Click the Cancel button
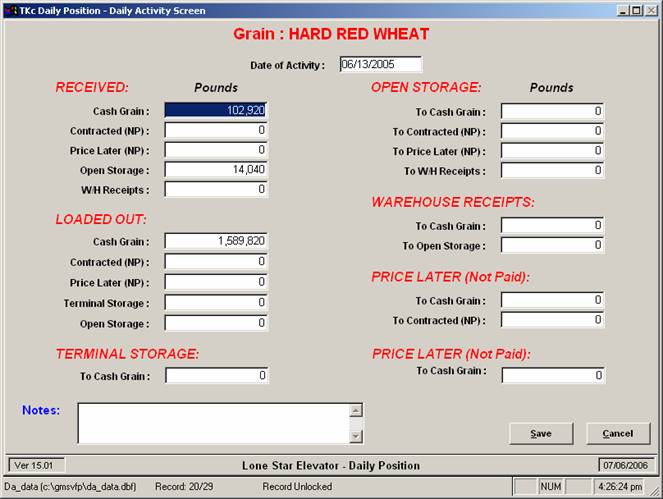Image resolution: width=663 pixels, height=499 pixels. point(618,433)
